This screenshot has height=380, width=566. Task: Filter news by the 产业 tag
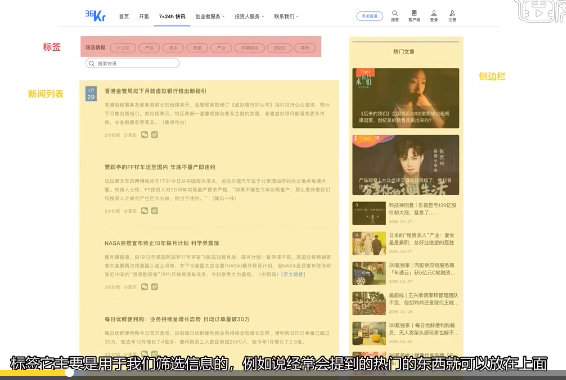pos(221,48)
